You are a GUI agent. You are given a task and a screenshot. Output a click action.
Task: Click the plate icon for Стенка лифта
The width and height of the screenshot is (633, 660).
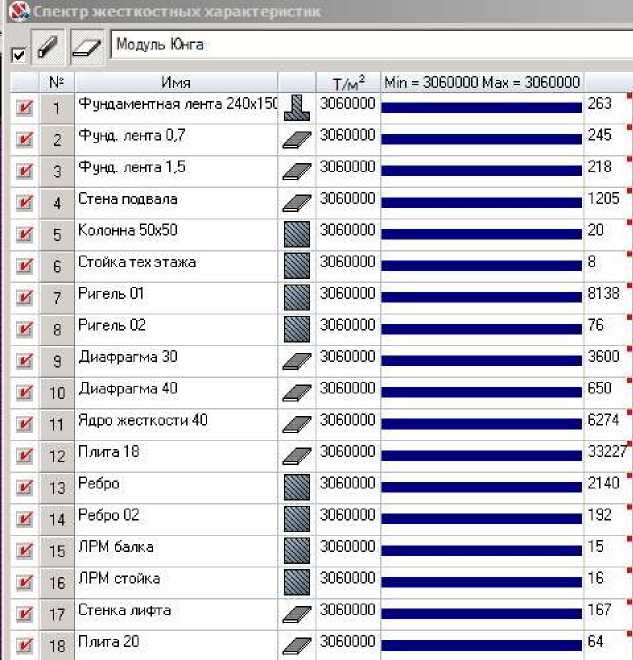pos(297,614)
